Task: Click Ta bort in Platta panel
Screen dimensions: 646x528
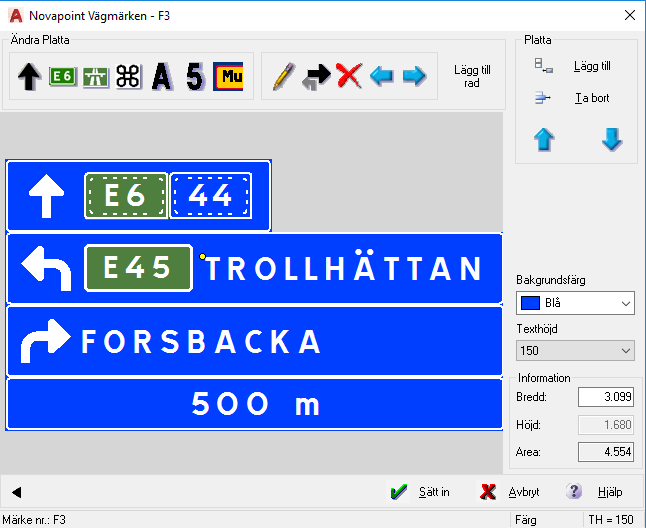Action: [592, 98]
